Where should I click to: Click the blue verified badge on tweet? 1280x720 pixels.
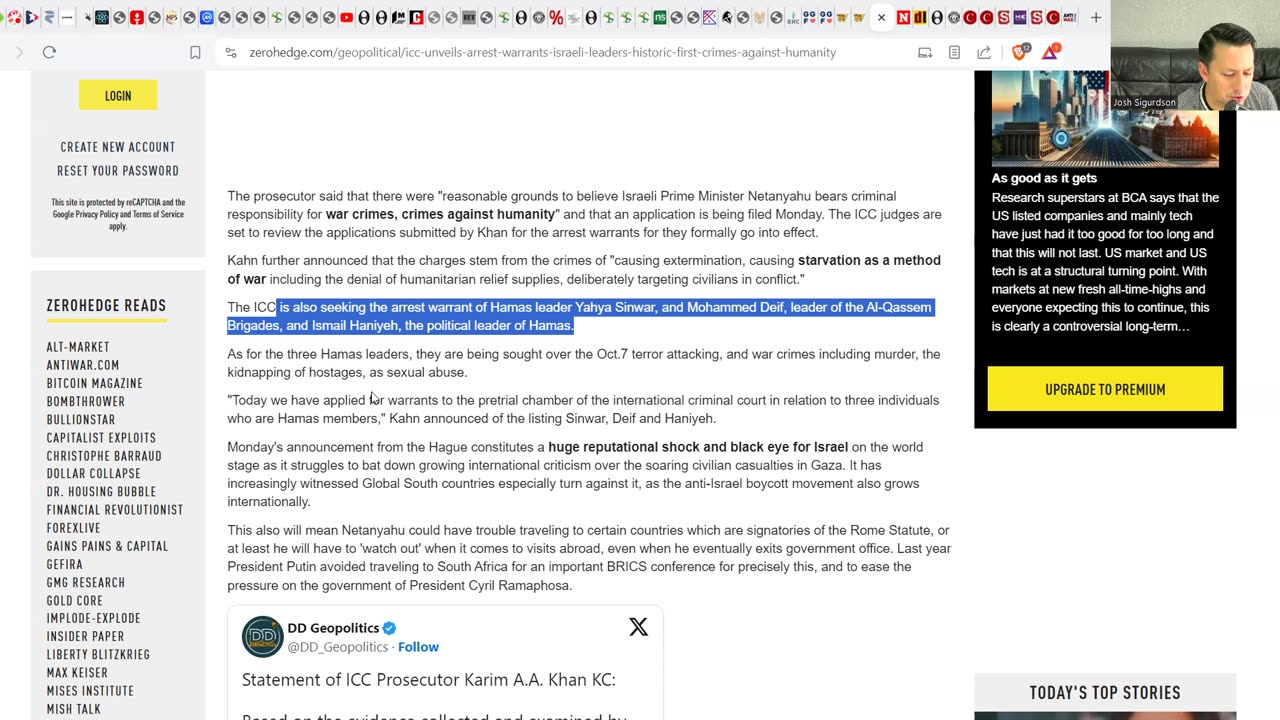point(389,628)
